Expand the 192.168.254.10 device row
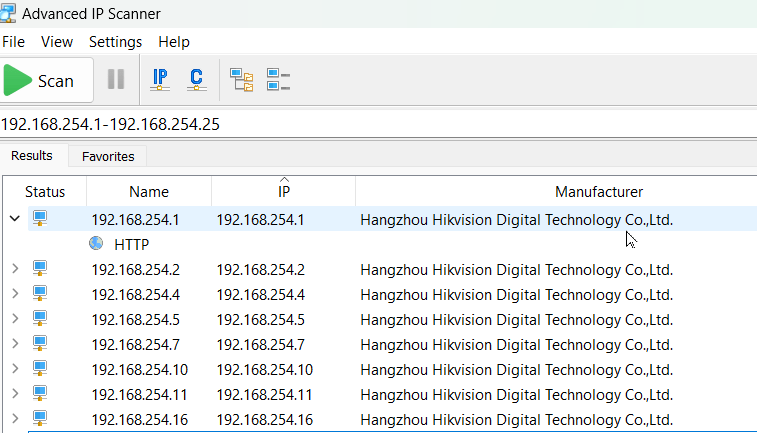The height and width of the screenshot is (433, 757). click(x=14, y=369)
